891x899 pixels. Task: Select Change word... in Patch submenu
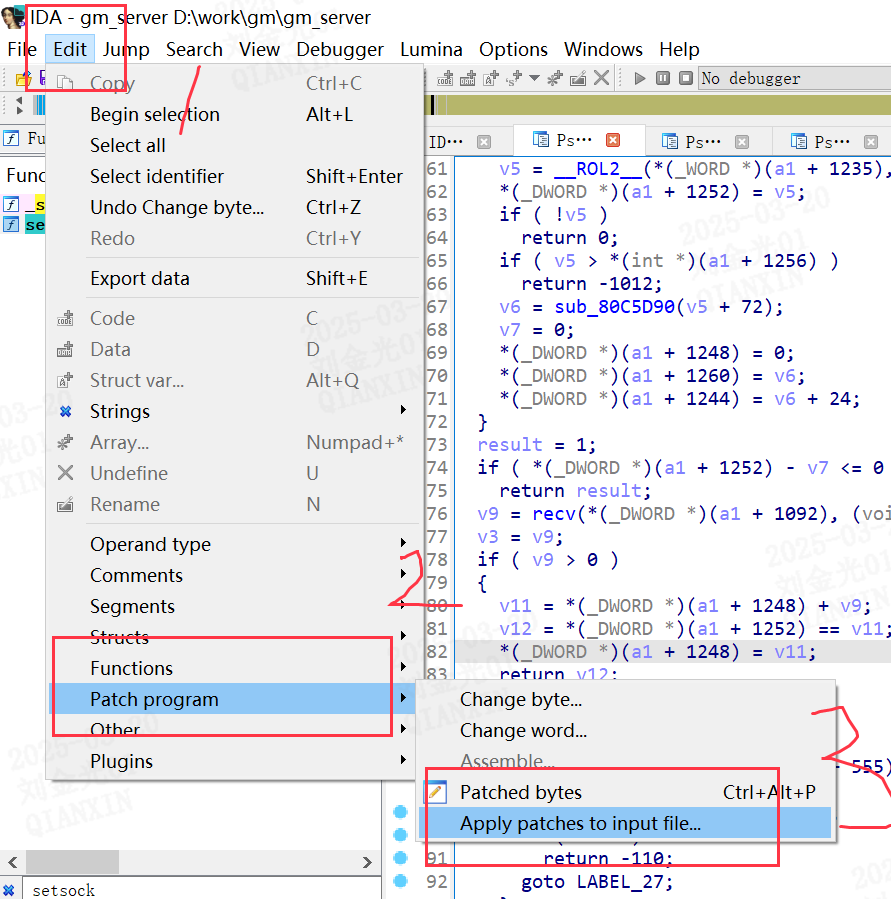[625, 730]
